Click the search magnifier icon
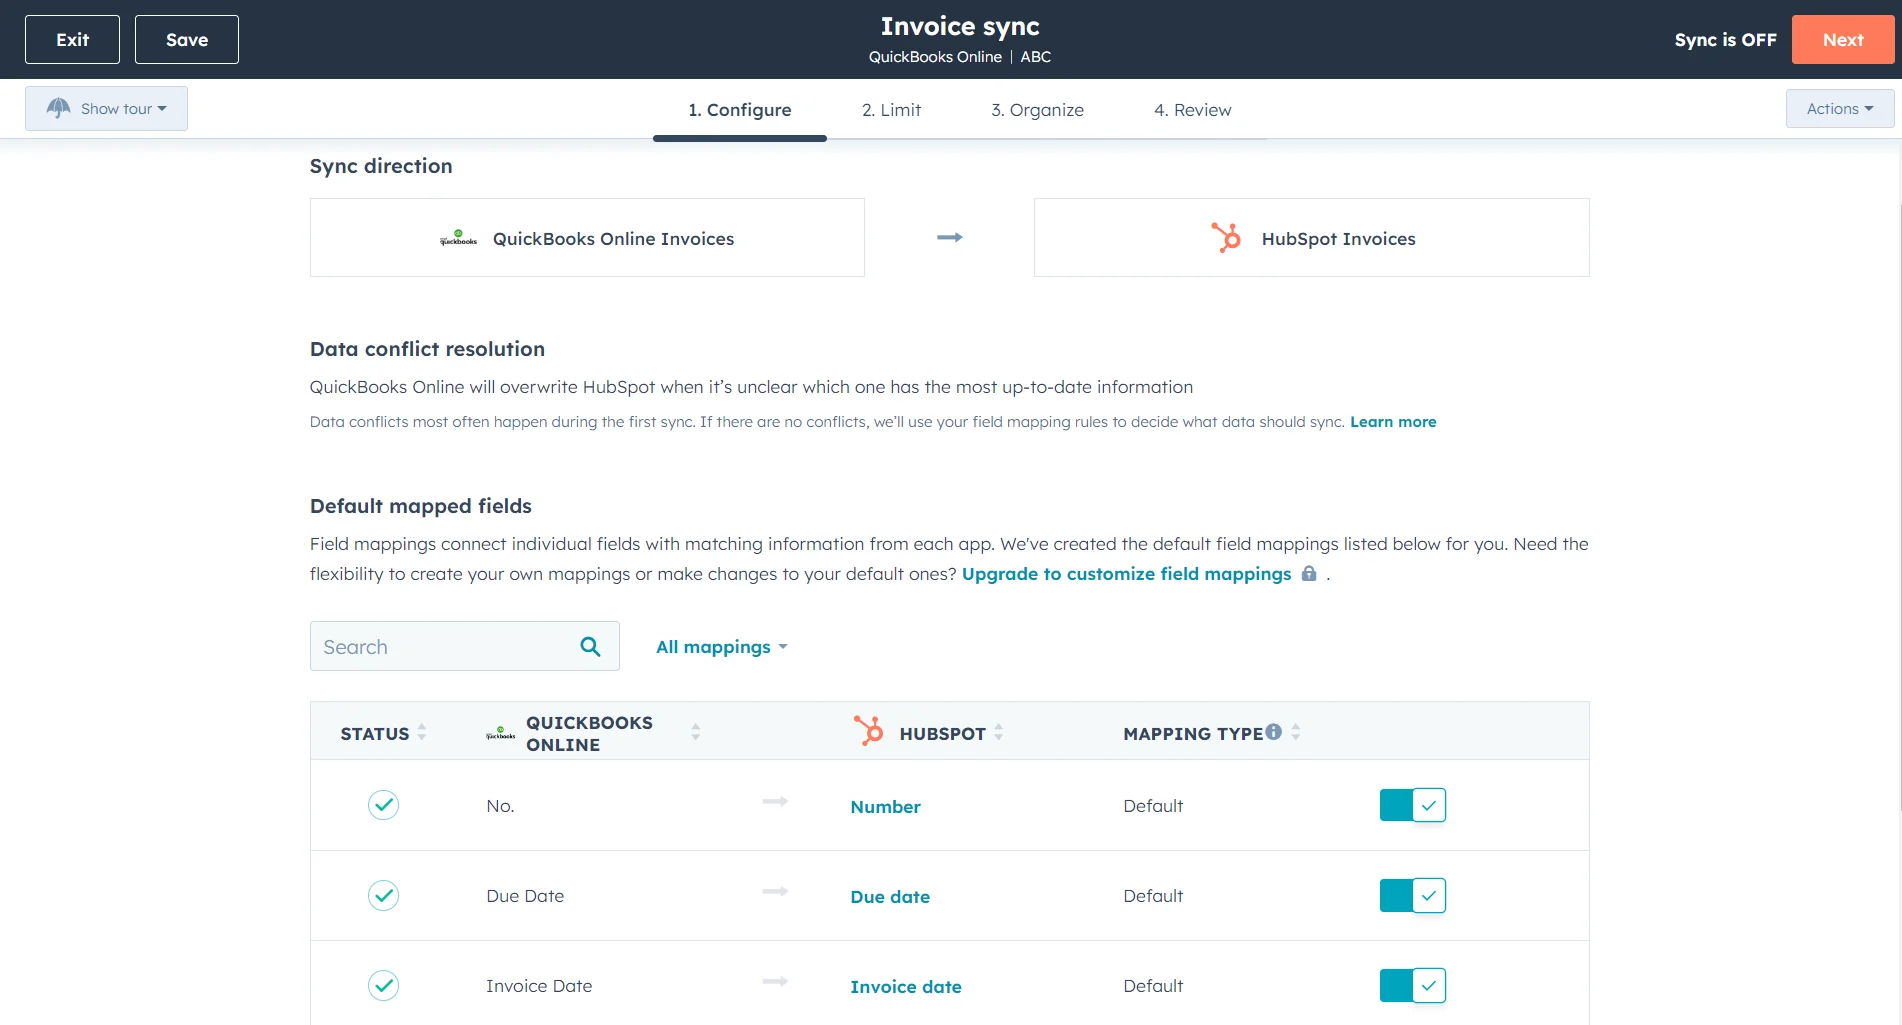 click(590, 646)
